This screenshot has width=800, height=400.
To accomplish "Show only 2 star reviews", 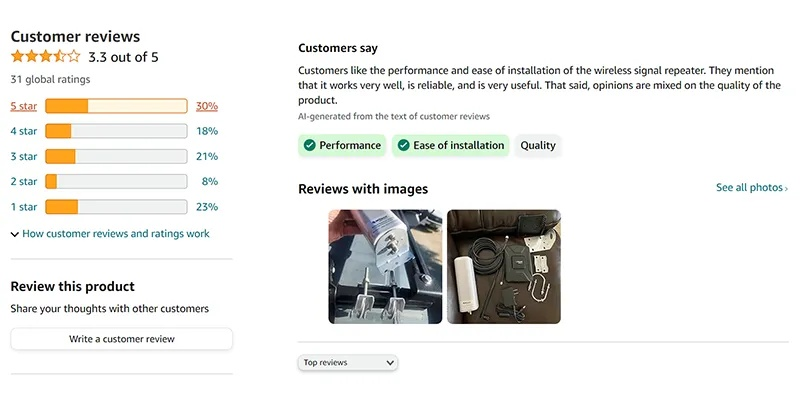I will (x=24, y=182).
